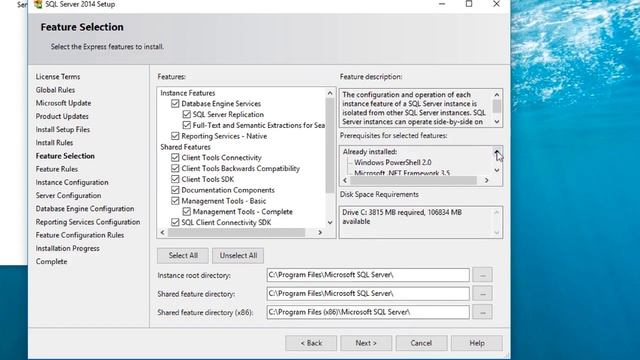Toggle Database Engine Services checkbox

click(x=175, y=104)
